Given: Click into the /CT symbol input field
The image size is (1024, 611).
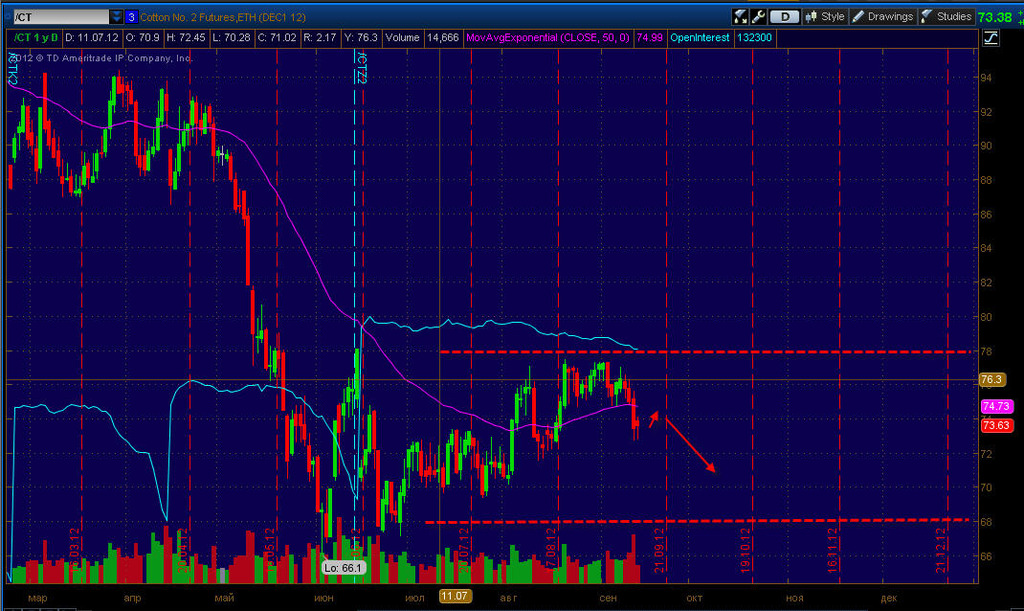Looking at the screenshot, I should 61,17.
